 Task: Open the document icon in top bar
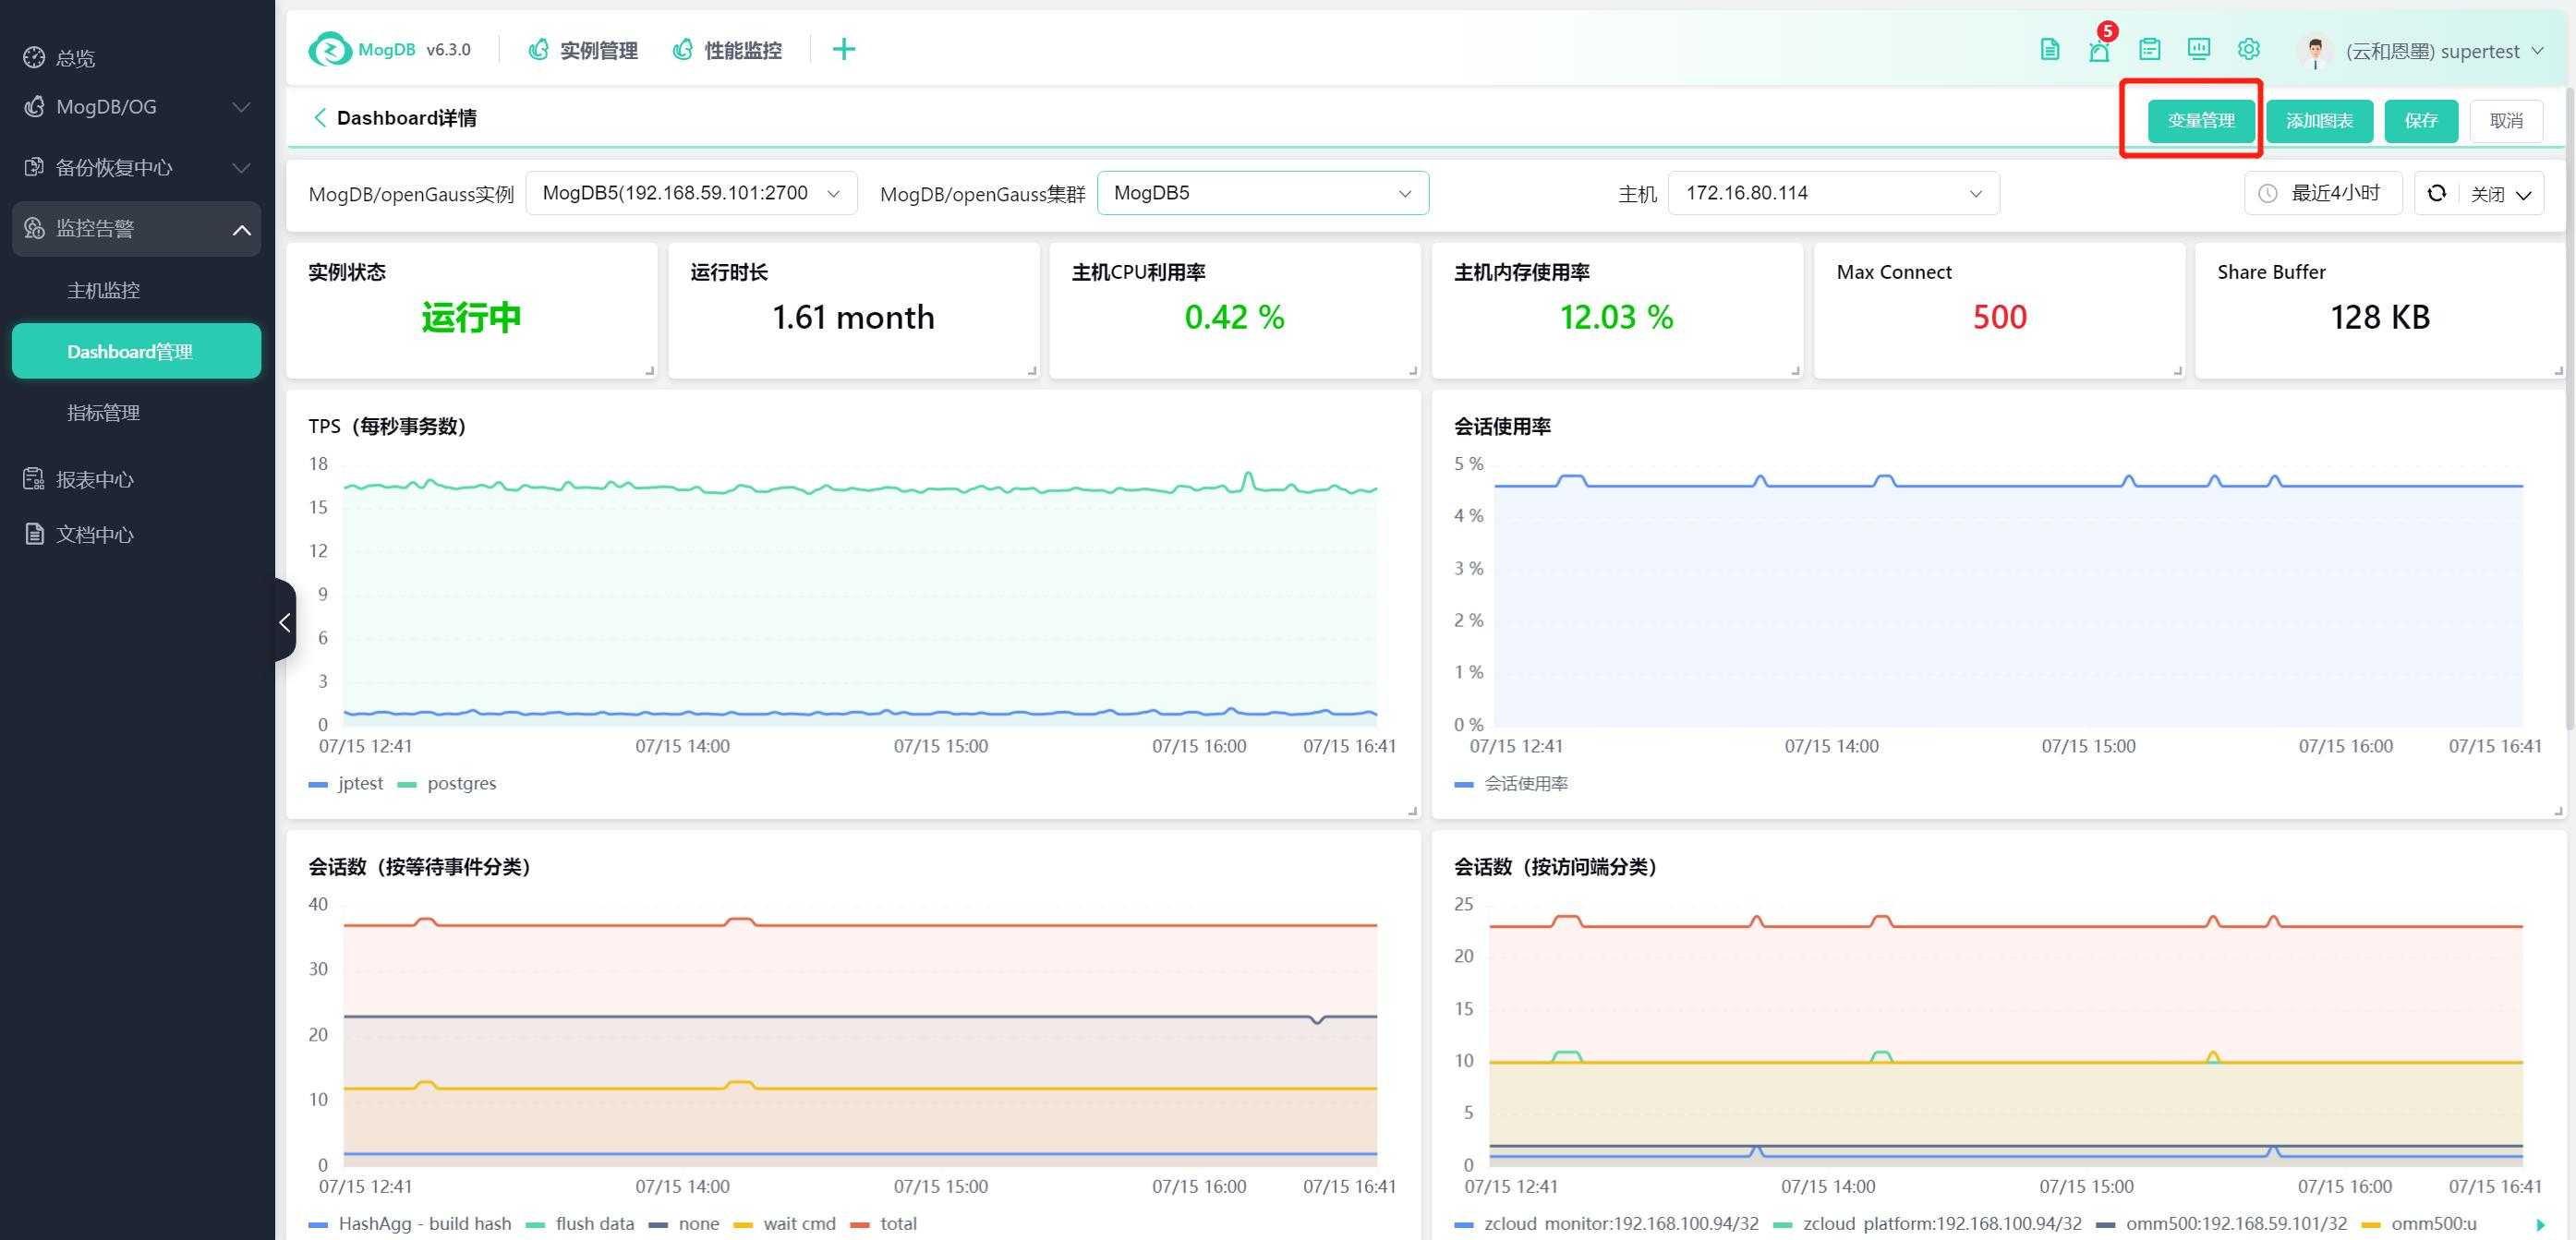point(2049,49)
